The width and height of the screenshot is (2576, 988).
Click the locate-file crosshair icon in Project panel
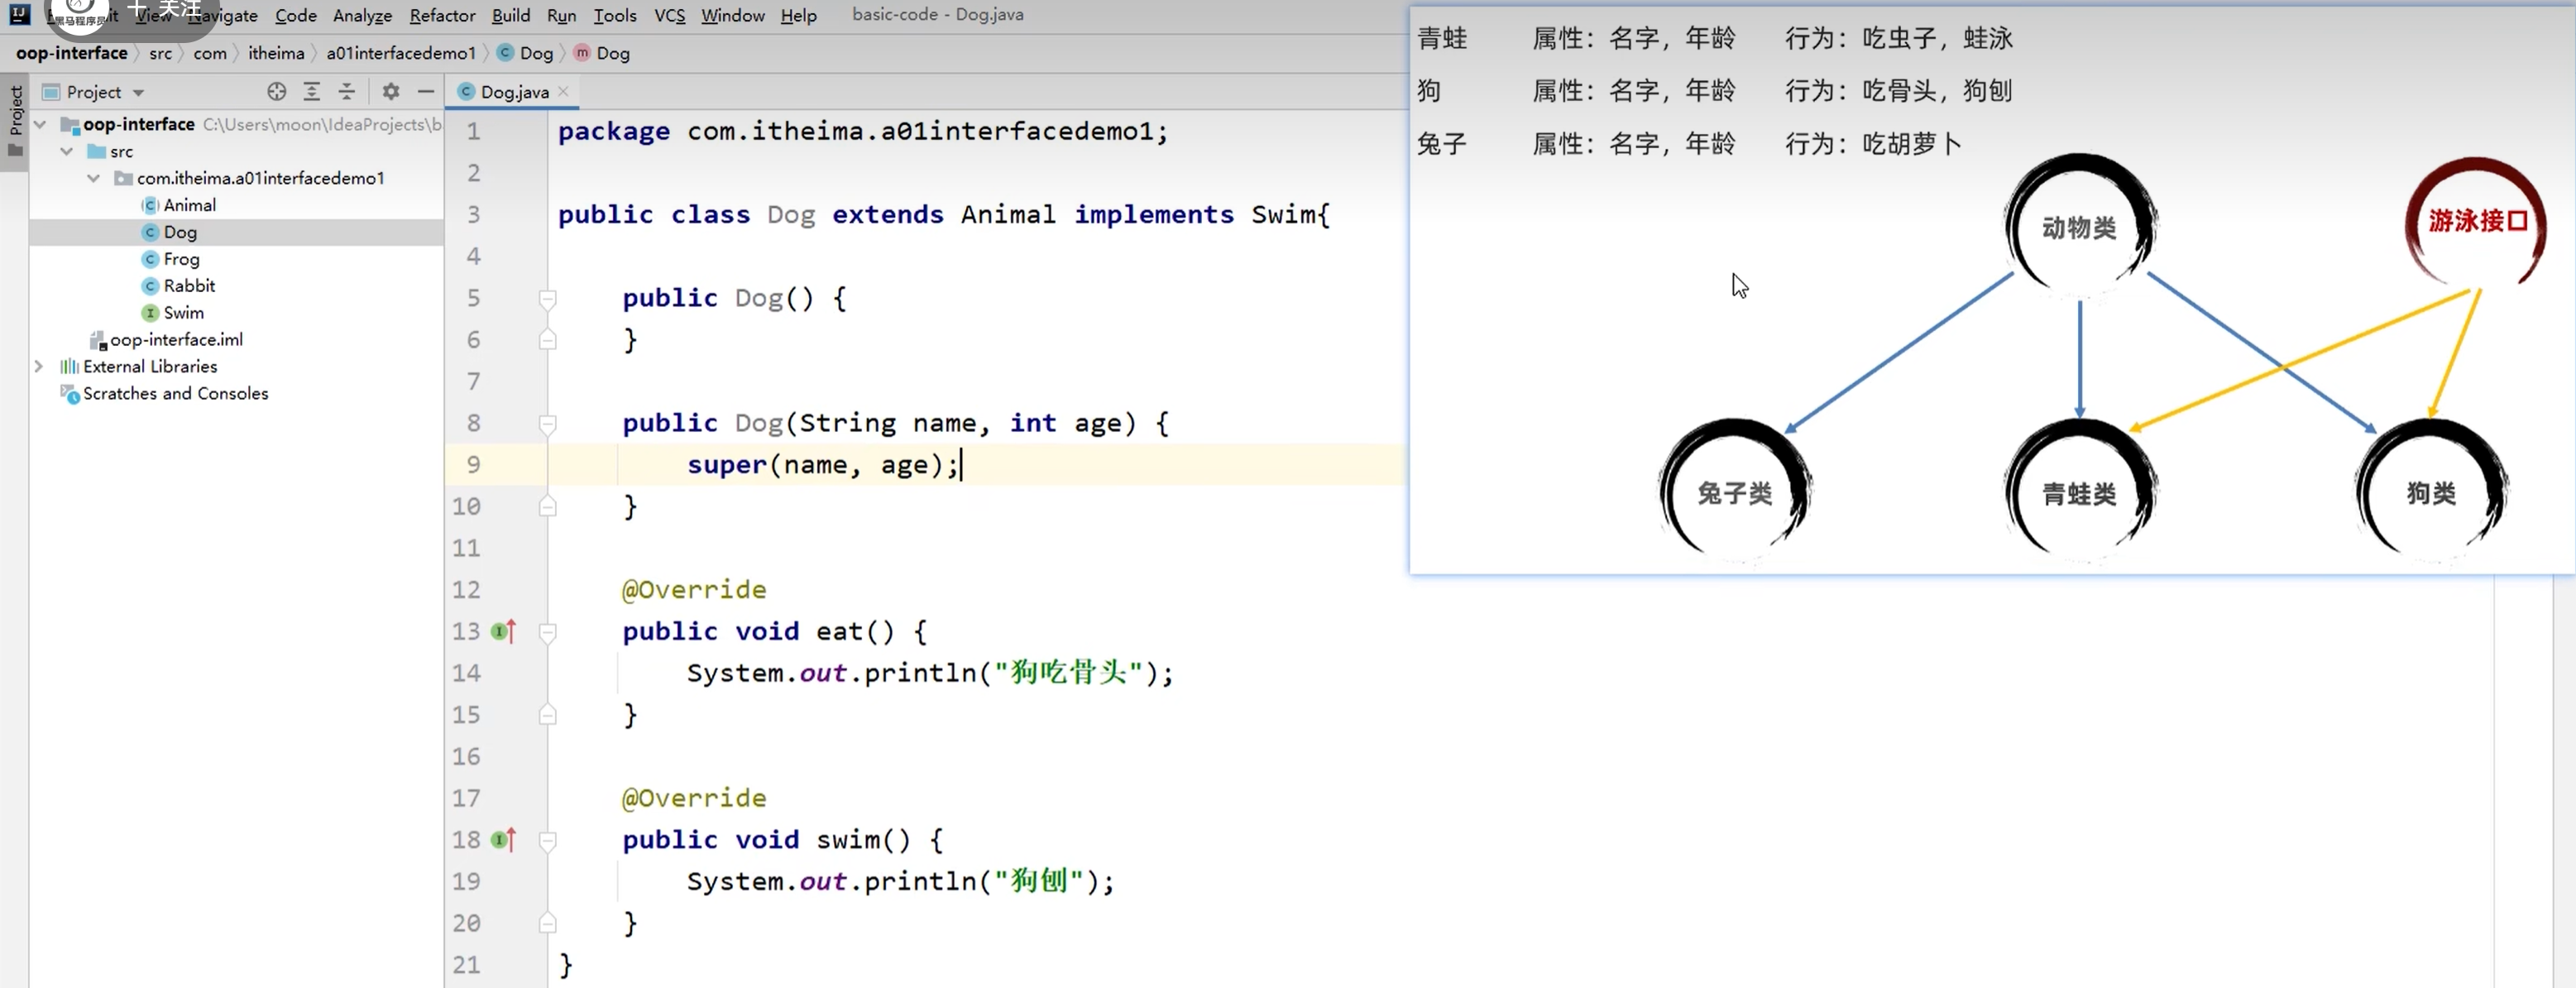[x=276, y=92]
